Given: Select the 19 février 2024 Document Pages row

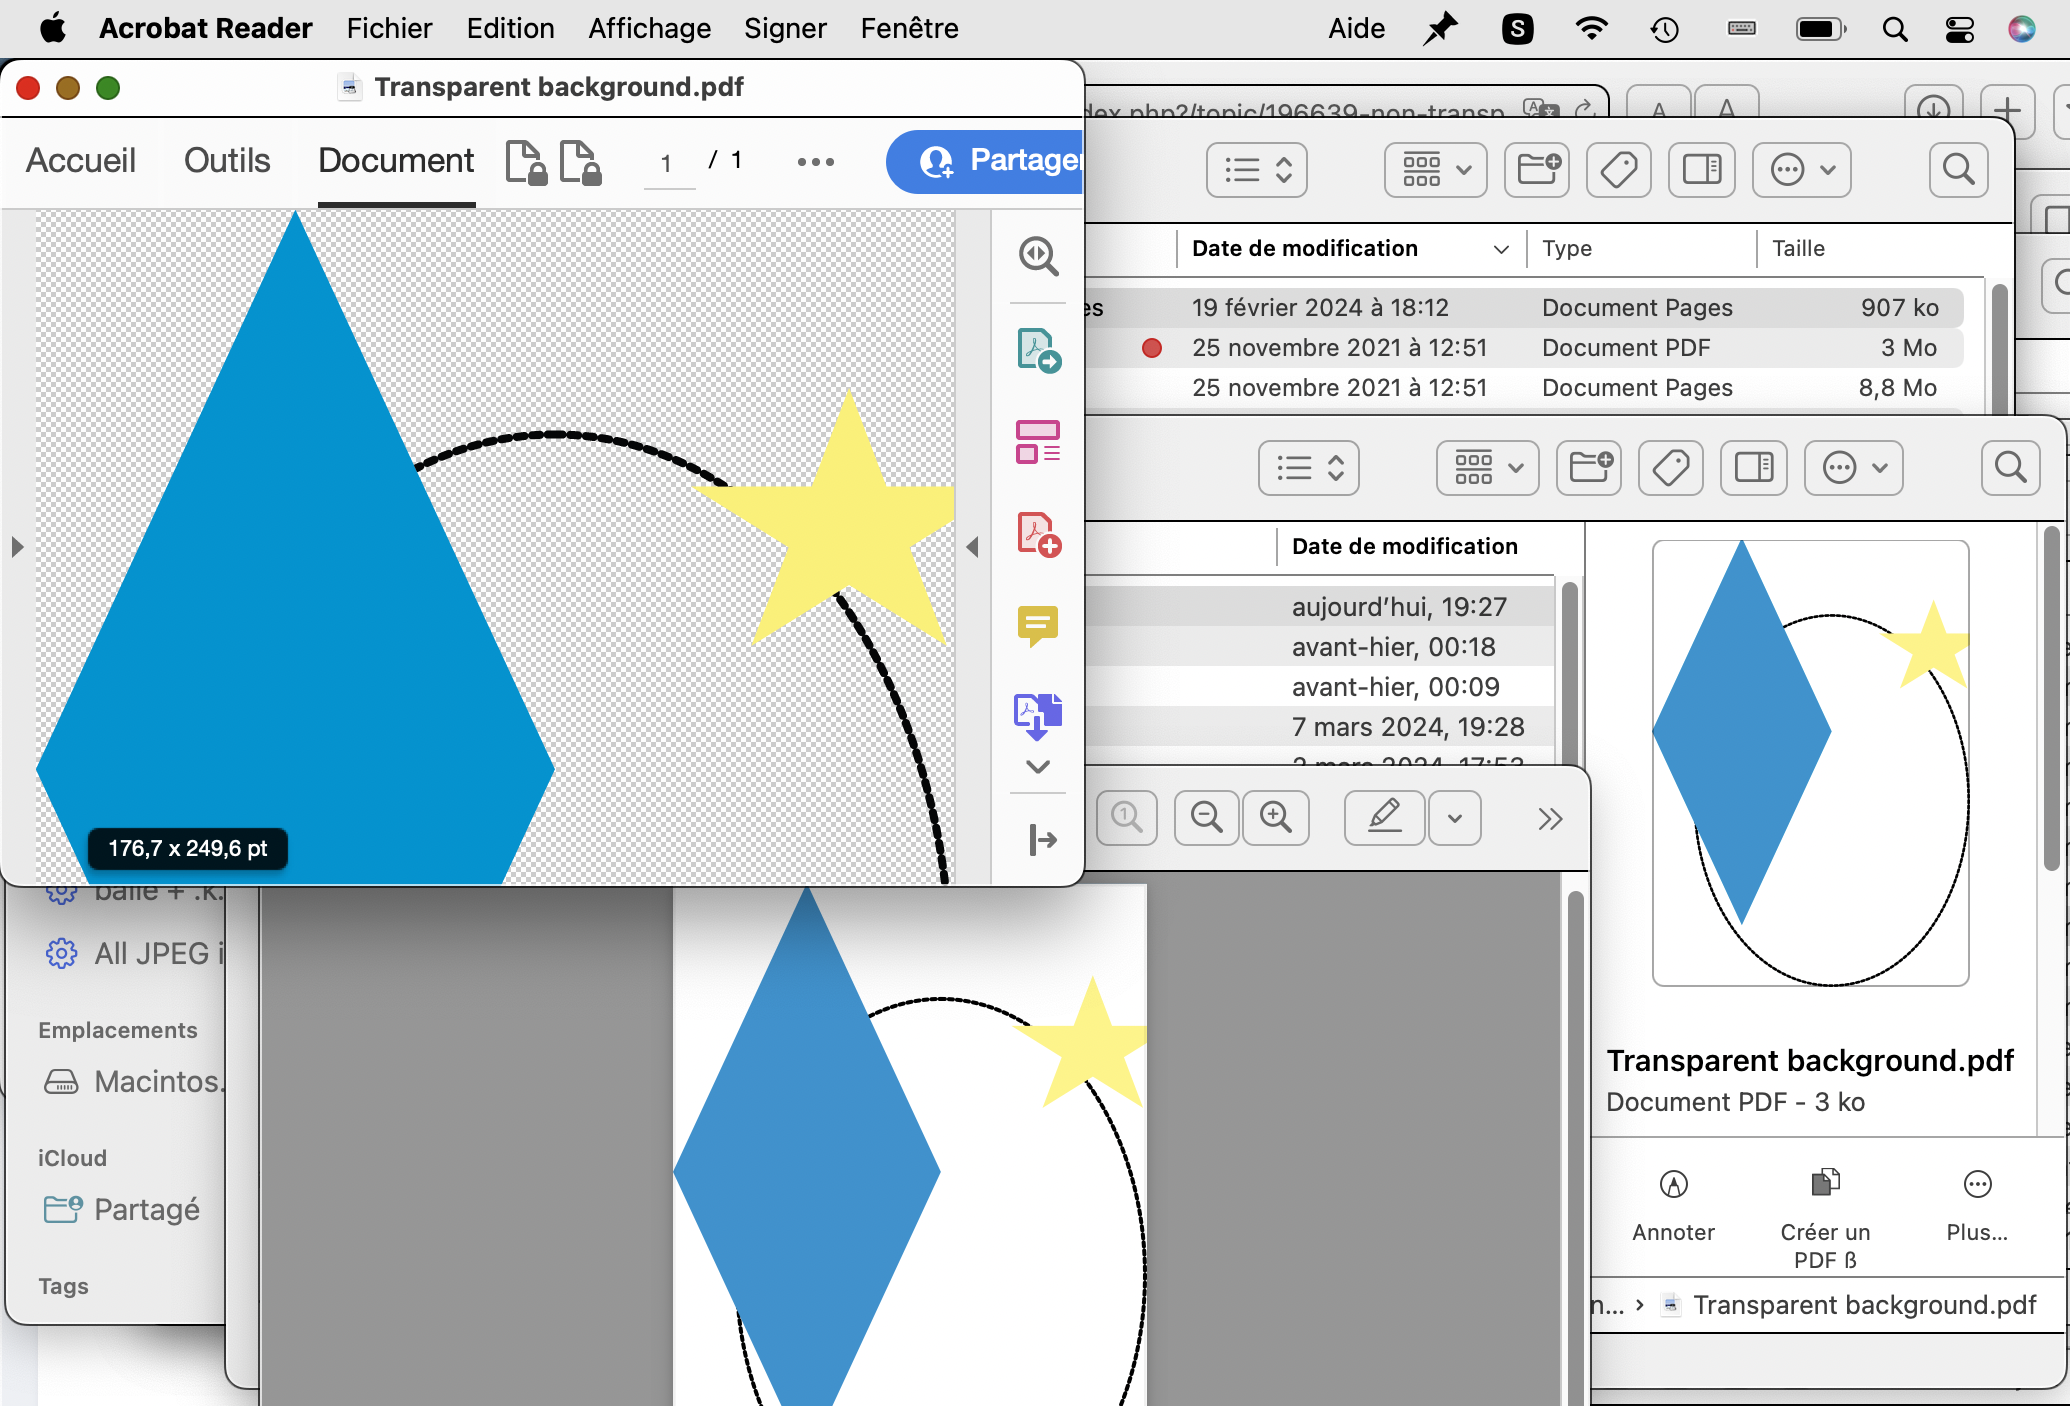Looking at the screenshot, I should pyautogui.click(x=1524, y=308).
